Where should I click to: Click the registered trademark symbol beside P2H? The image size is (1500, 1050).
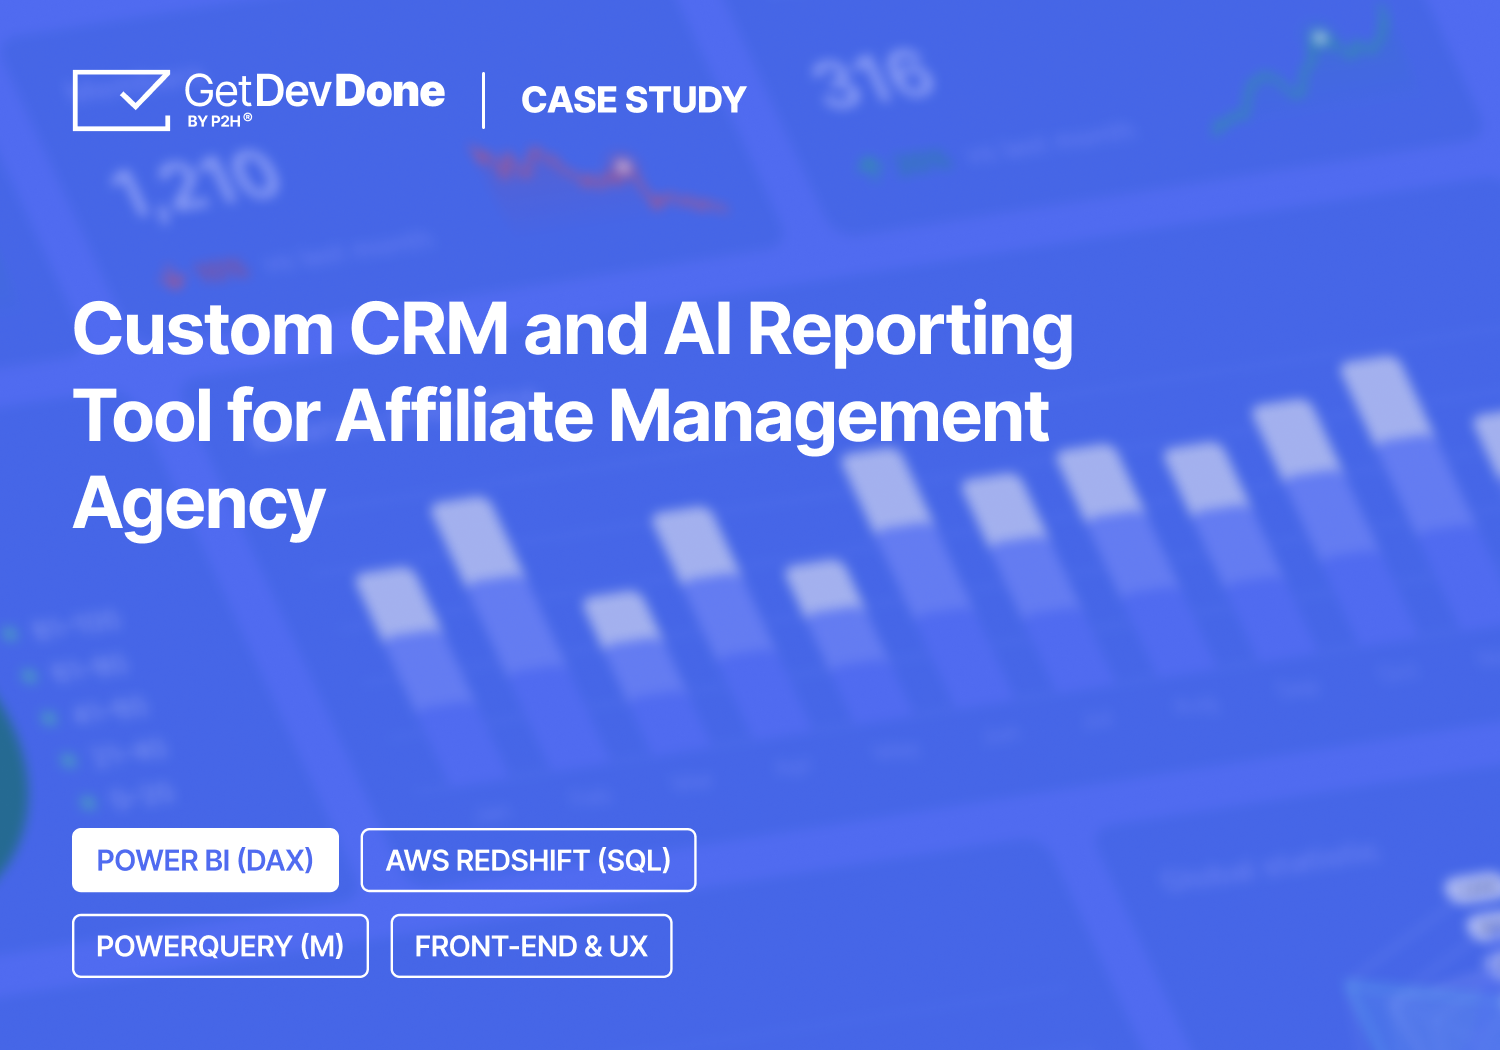pyautogui.click(x=248, y=118)
